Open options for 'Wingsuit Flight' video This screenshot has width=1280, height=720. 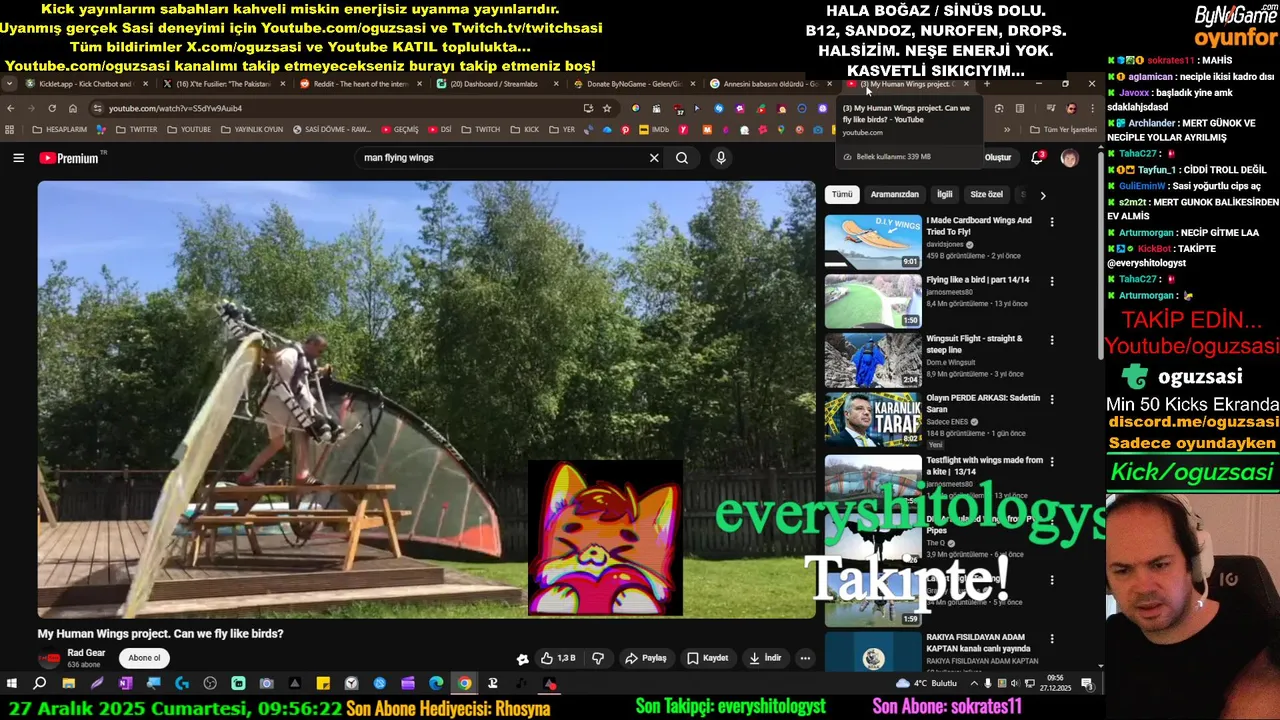(x=1051, y=340)
